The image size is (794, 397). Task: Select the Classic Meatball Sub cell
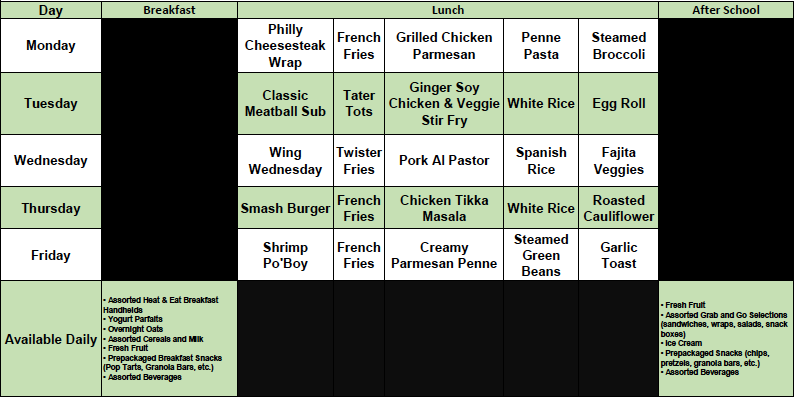point(285,103)
